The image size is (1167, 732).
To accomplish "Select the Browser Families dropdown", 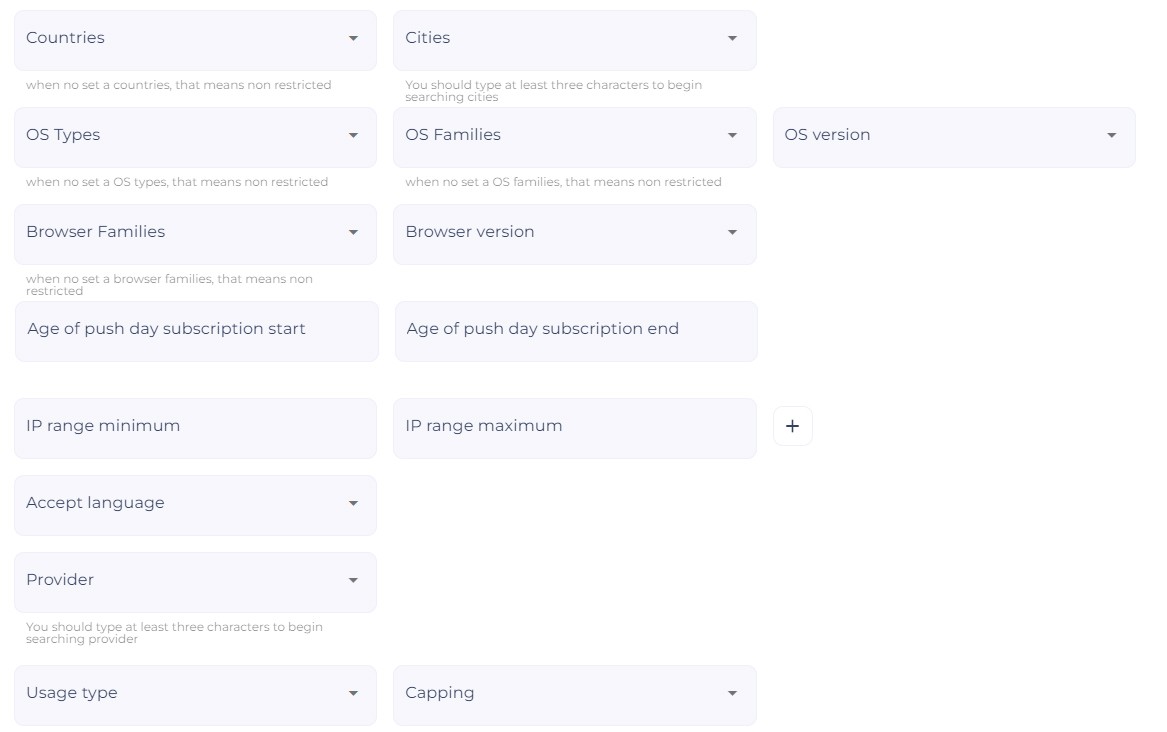I will click(x=195, y=234).
